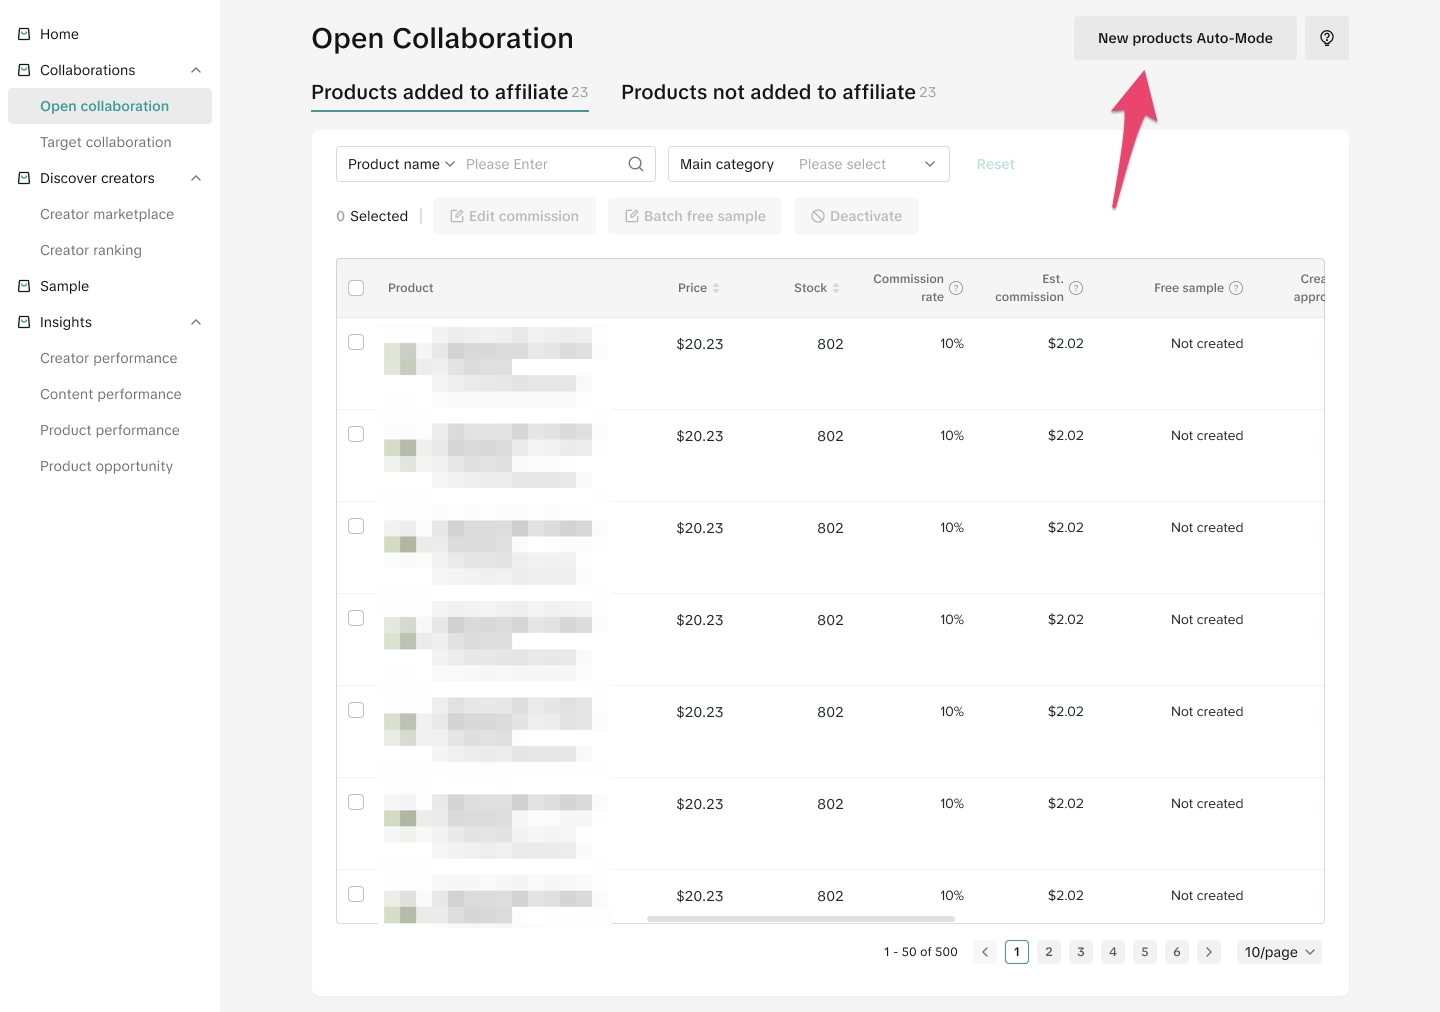Sort by Price using the sort arrows
Screen dimensions: 1440x1012
716,288
